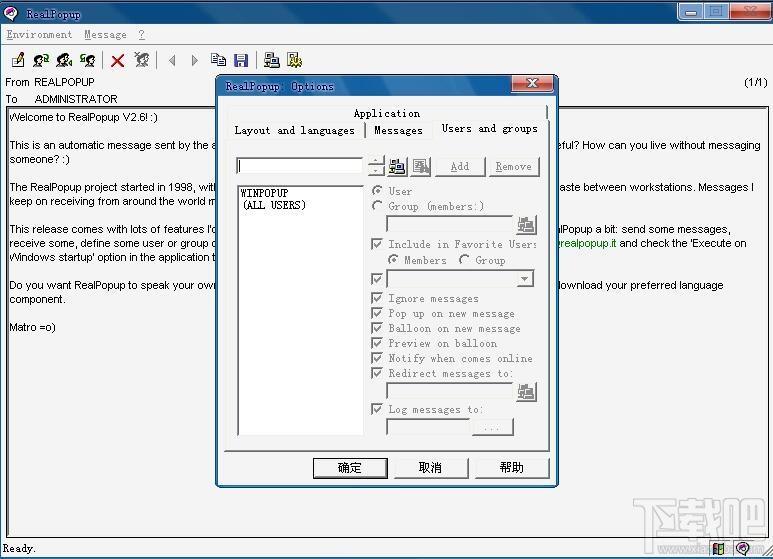This screenshot has width=773, height=559.
Task: Click the Add button
Action: click(460, 167)
